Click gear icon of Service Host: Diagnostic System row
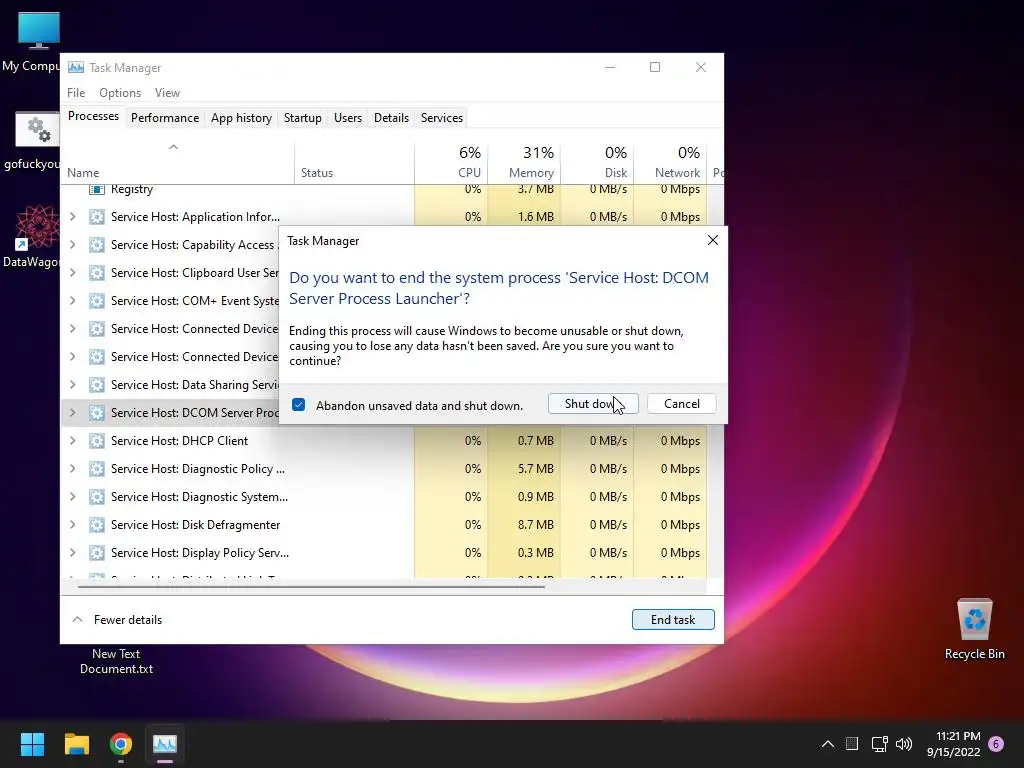The height and width of the screenshot is (768, 1024). click(x=97, y=497)
